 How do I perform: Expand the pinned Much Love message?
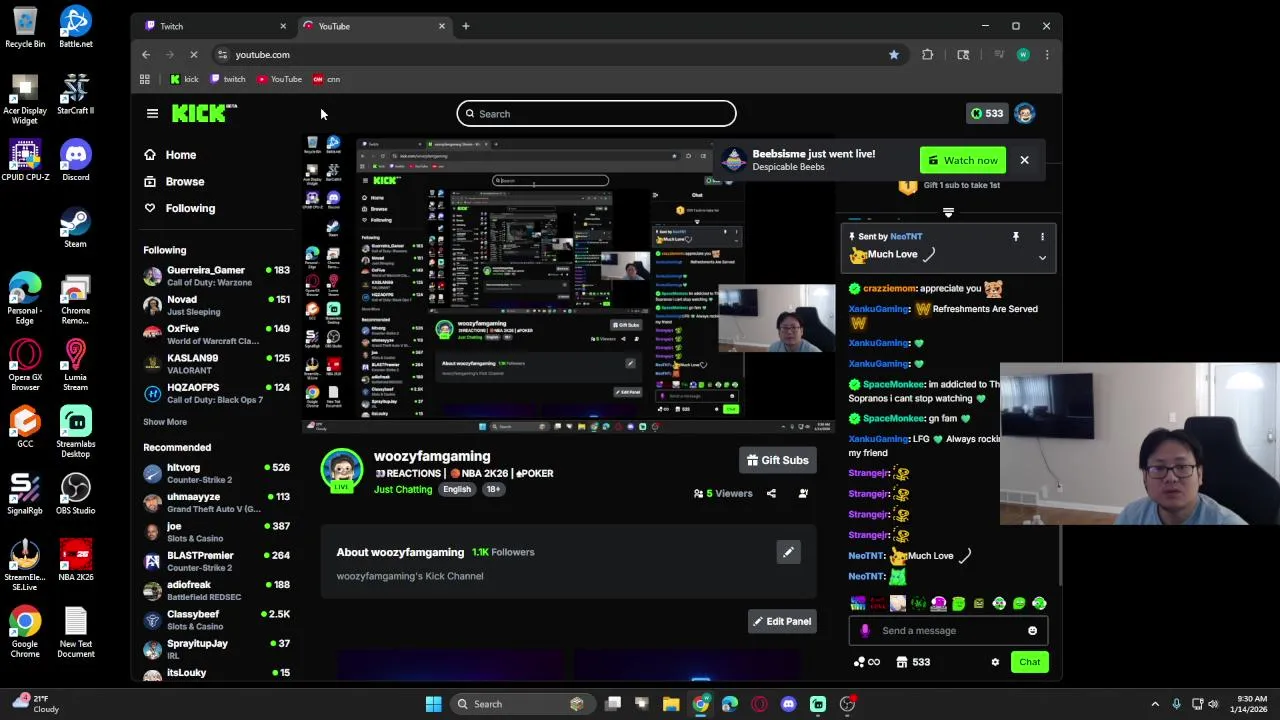1042,258
